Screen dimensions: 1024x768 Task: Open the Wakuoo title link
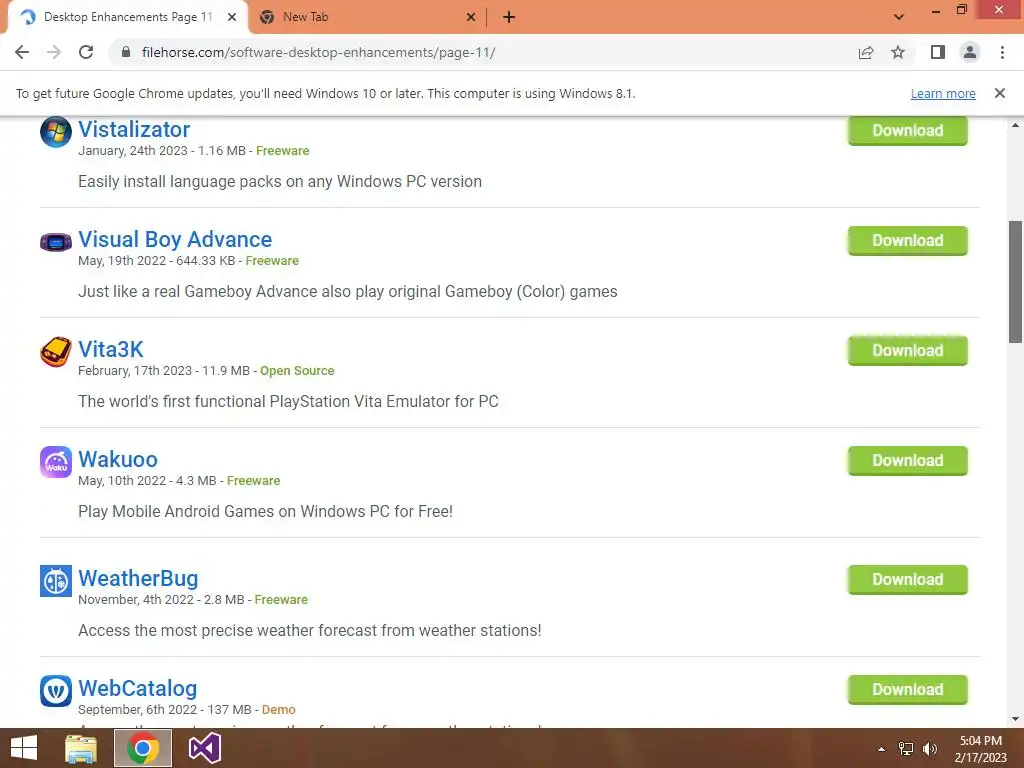click(x=118, y=460)
